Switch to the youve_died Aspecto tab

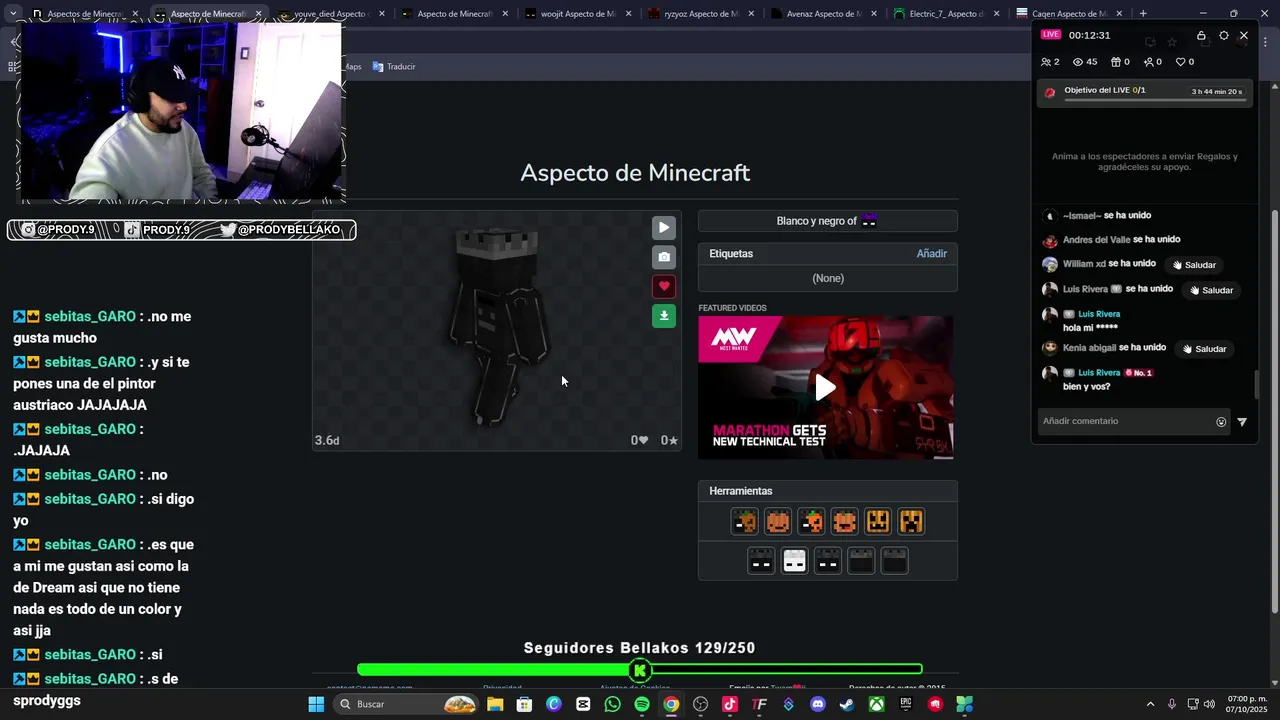pyautogui.click(x=330, y=14)
